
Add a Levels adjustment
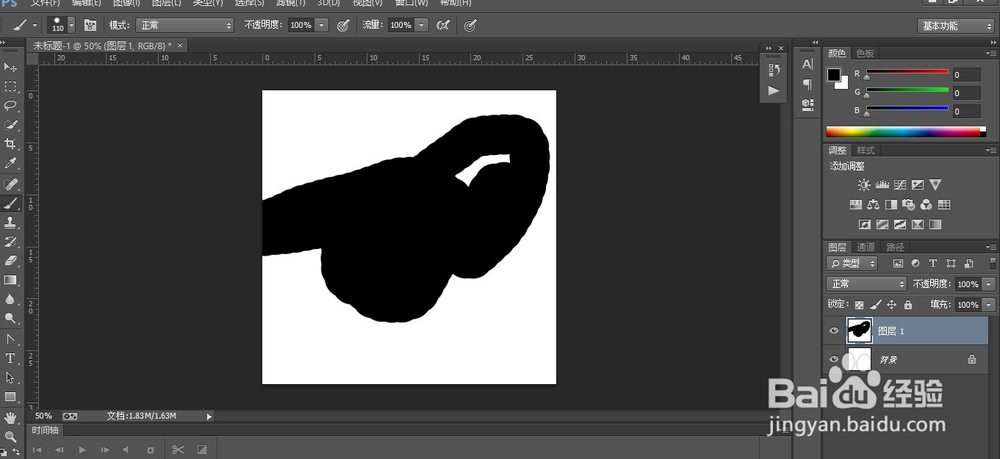click(882, 185)
